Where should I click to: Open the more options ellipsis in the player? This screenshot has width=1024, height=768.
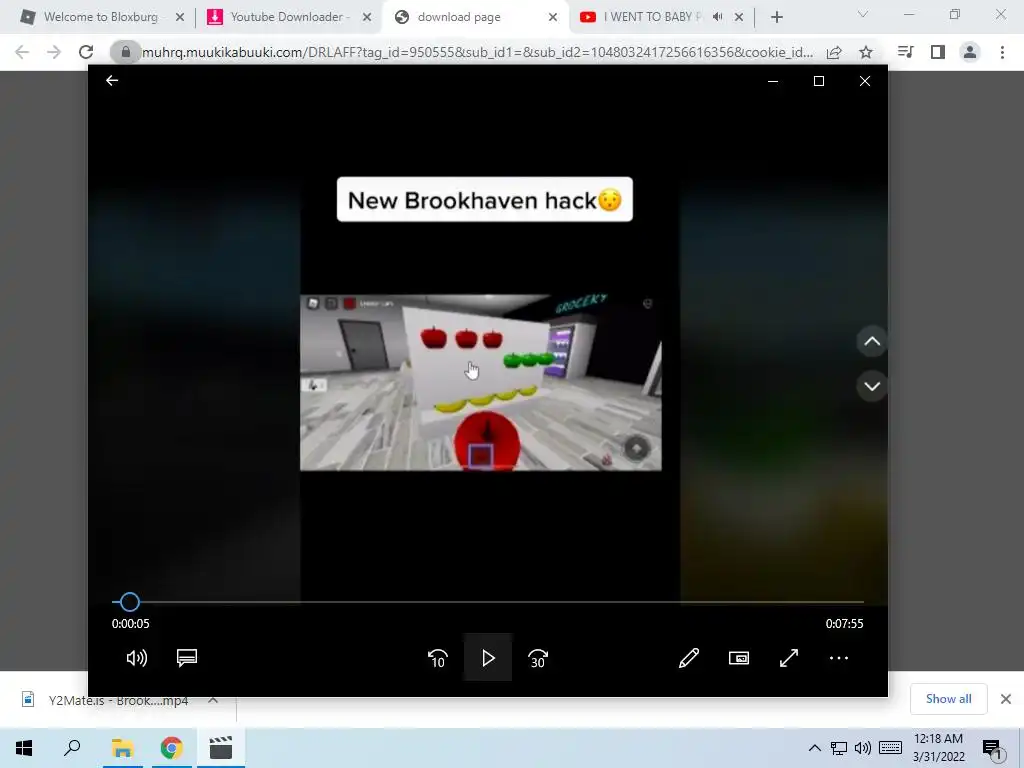pyautogui.click(x=839, y=658)
